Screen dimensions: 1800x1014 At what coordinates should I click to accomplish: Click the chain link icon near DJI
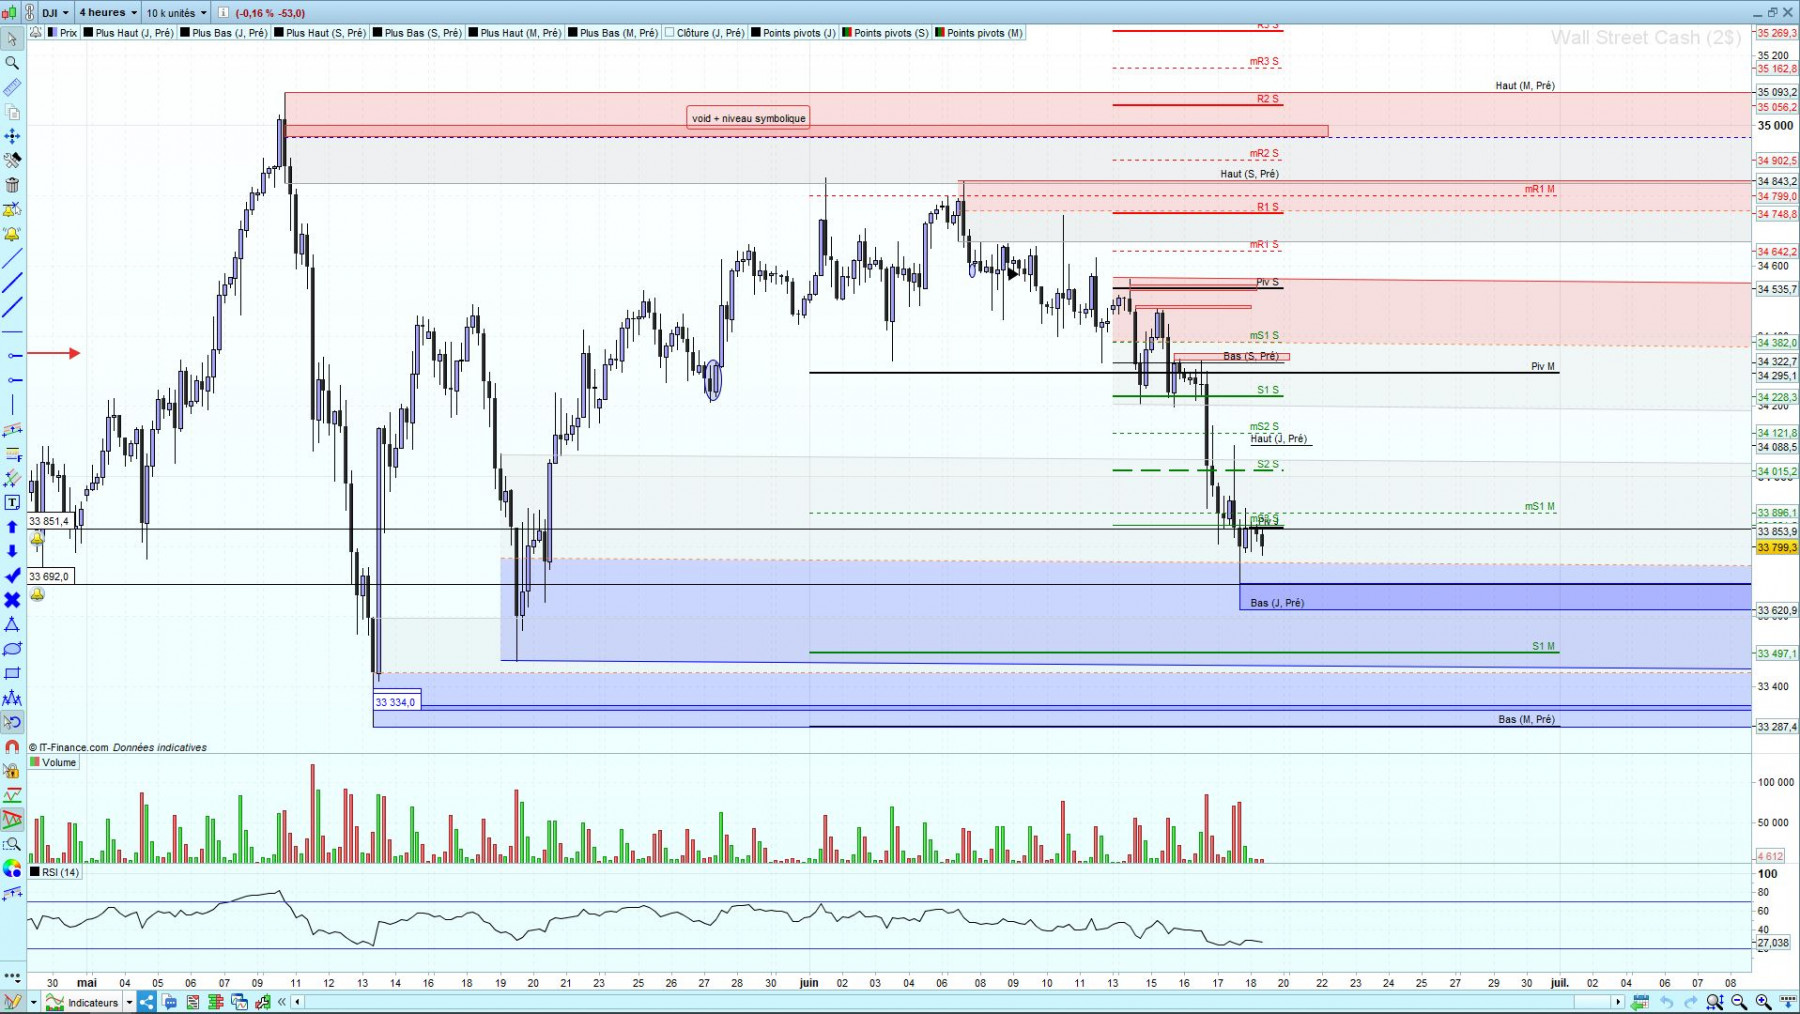click(30, 12)
